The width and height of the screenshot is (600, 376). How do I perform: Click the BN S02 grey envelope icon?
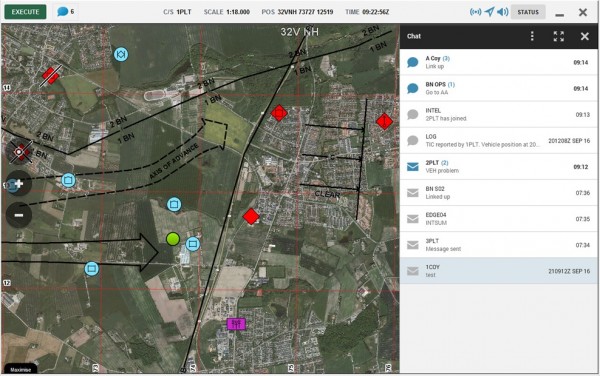(412, 193)
